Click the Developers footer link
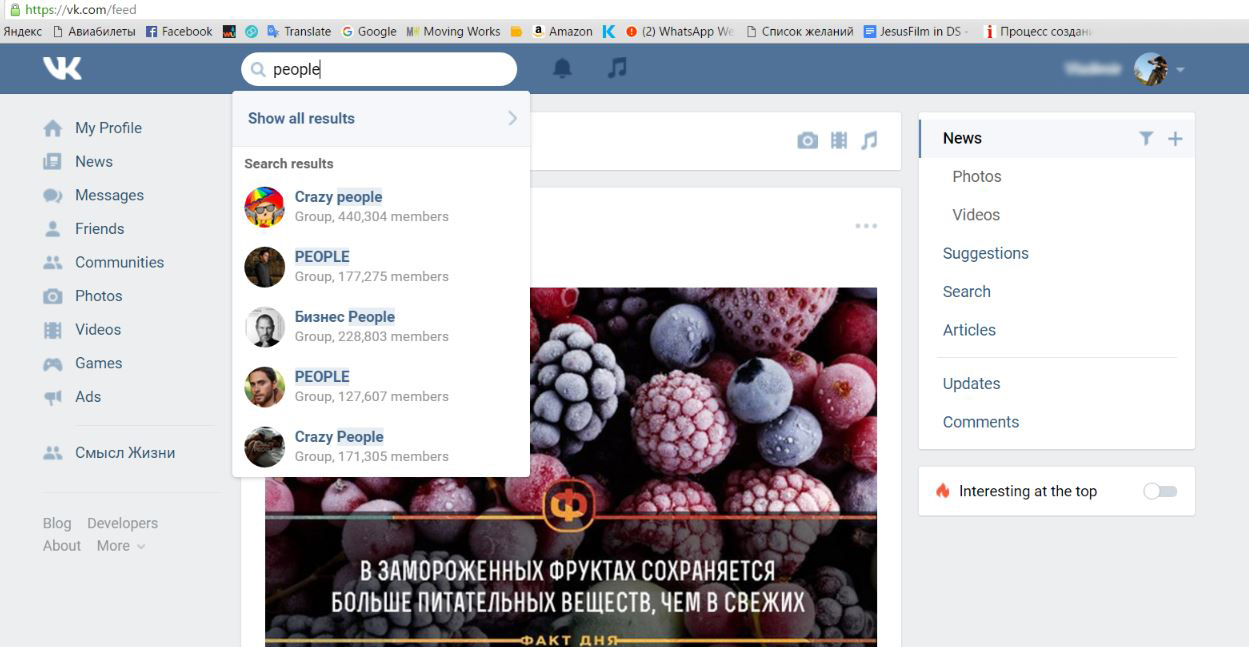Image resolution: width=1249 pixels, height=647 pixels. pos(122,524)
